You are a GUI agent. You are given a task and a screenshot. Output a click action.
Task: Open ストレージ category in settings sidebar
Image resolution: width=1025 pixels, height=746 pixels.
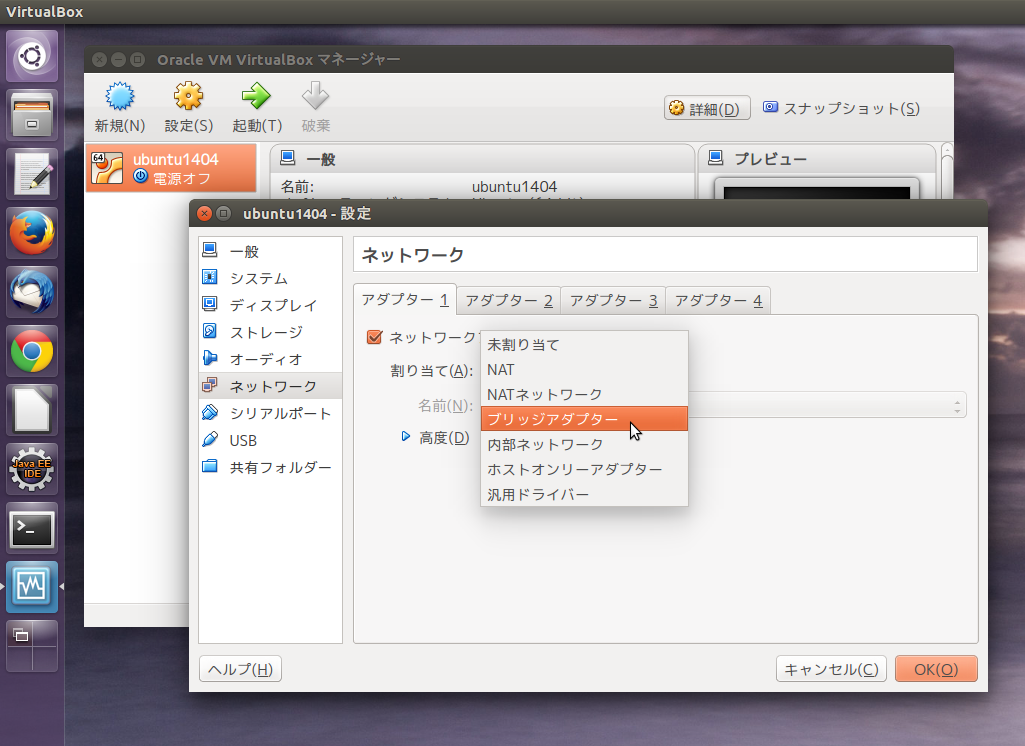pos(270,332)
